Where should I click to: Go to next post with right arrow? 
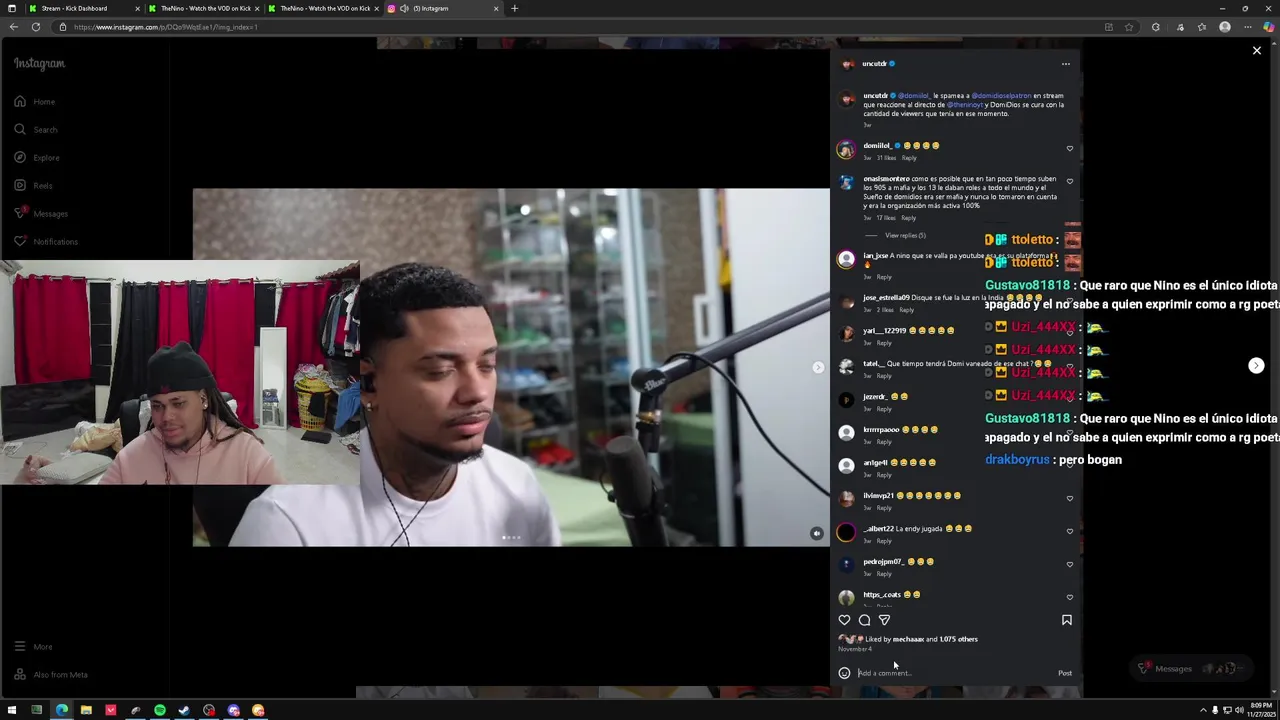coord(1256,366)
